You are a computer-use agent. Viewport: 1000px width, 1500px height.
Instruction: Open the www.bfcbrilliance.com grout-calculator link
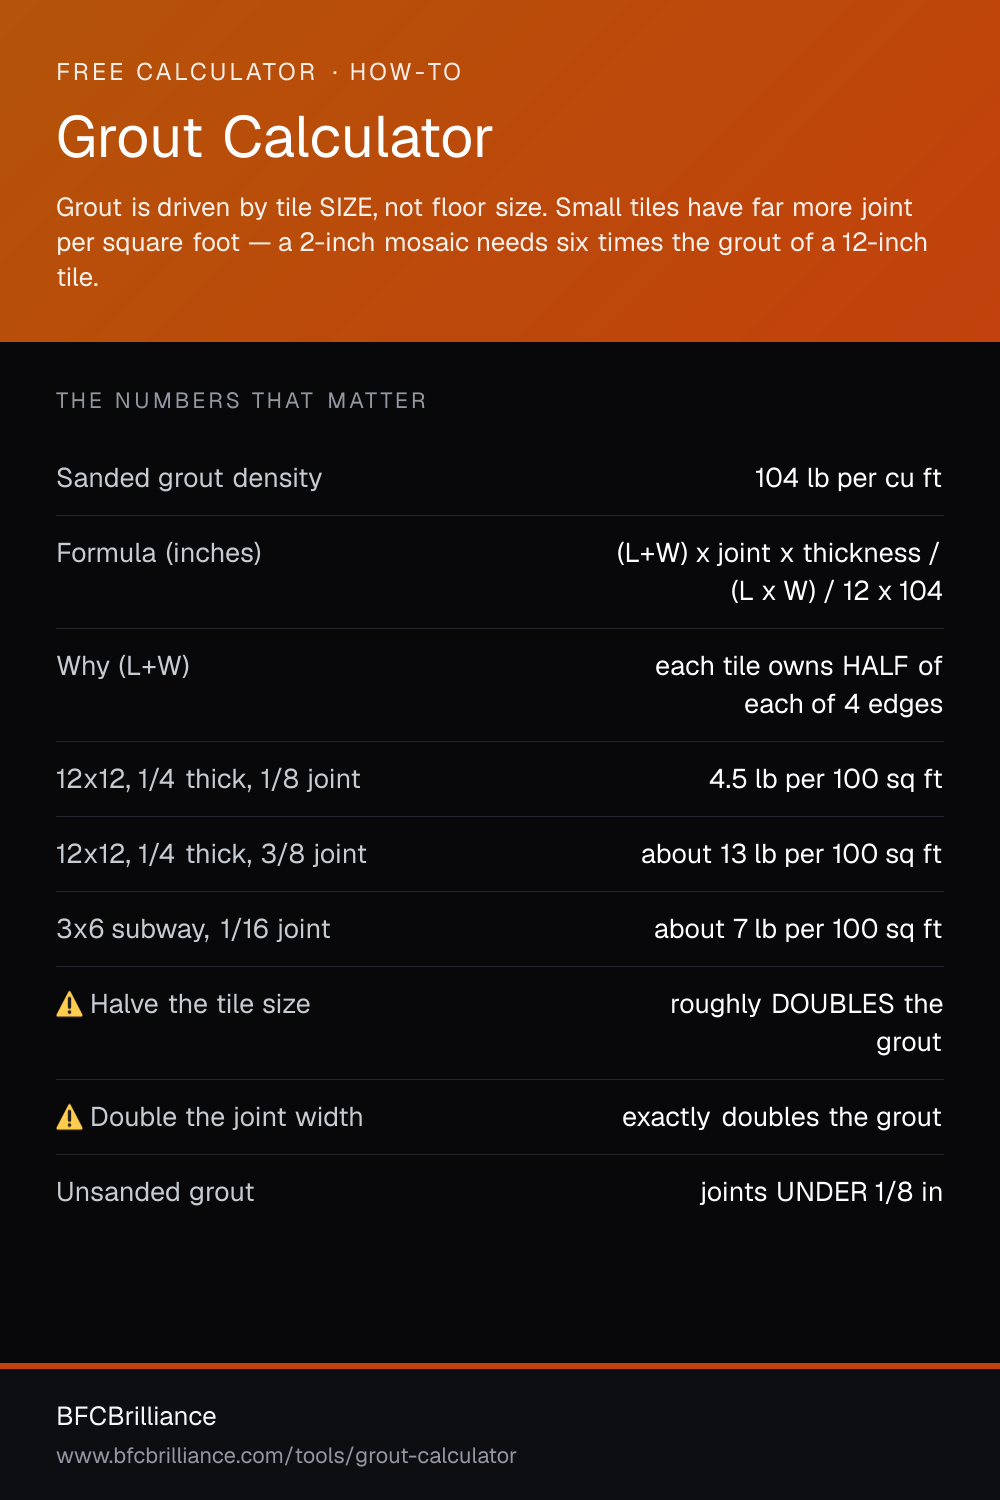(x=286, y=1456)
